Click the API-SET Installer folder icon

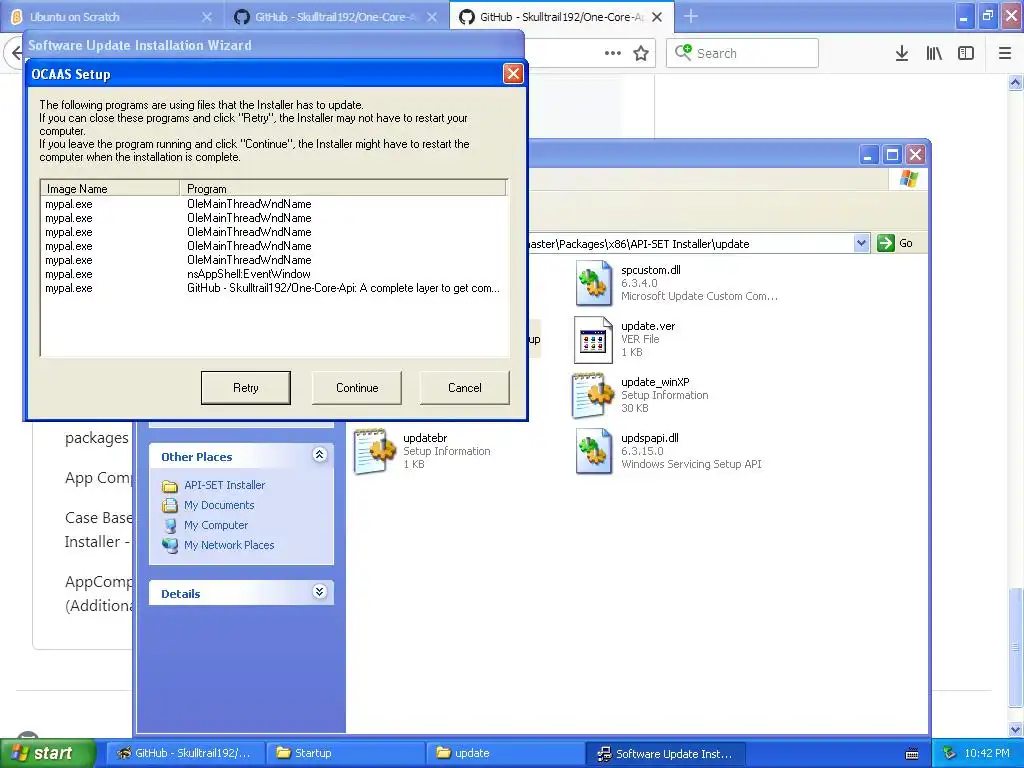pos(170,486)
